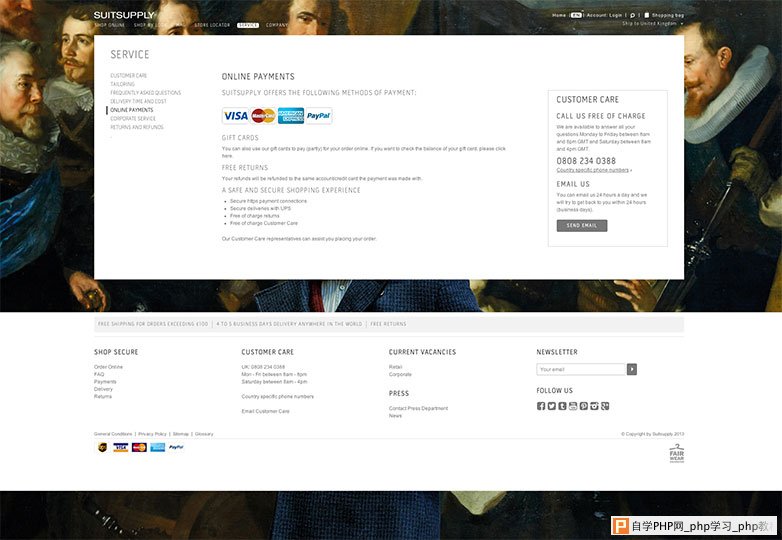
Task: Click the free shipping banner text
Action: 153,324
